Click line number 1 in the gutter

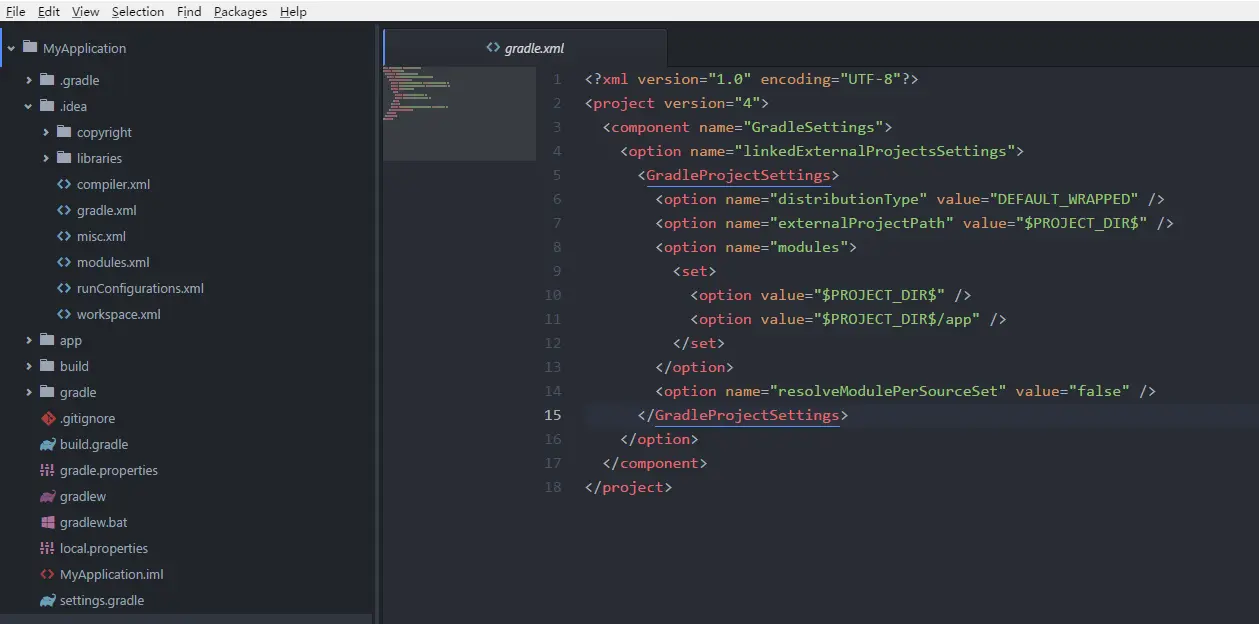557,79
